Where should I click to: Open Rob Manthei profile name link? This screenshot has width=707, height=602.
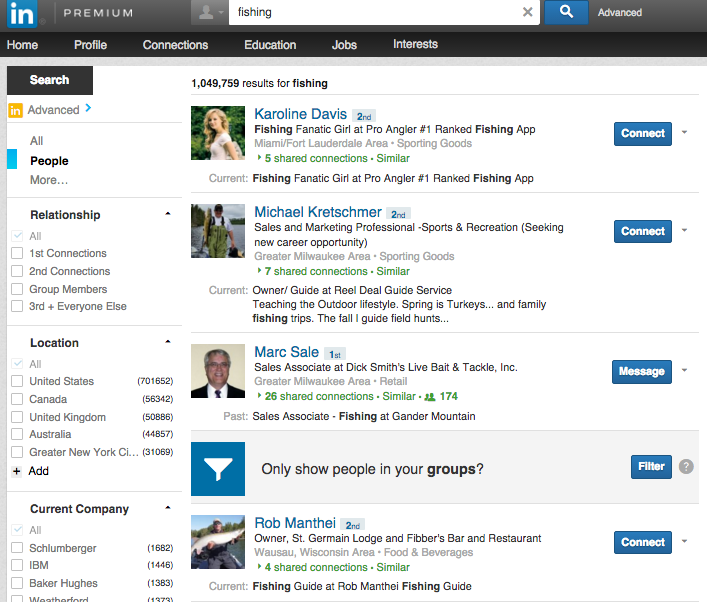click(x=295, y=523)
